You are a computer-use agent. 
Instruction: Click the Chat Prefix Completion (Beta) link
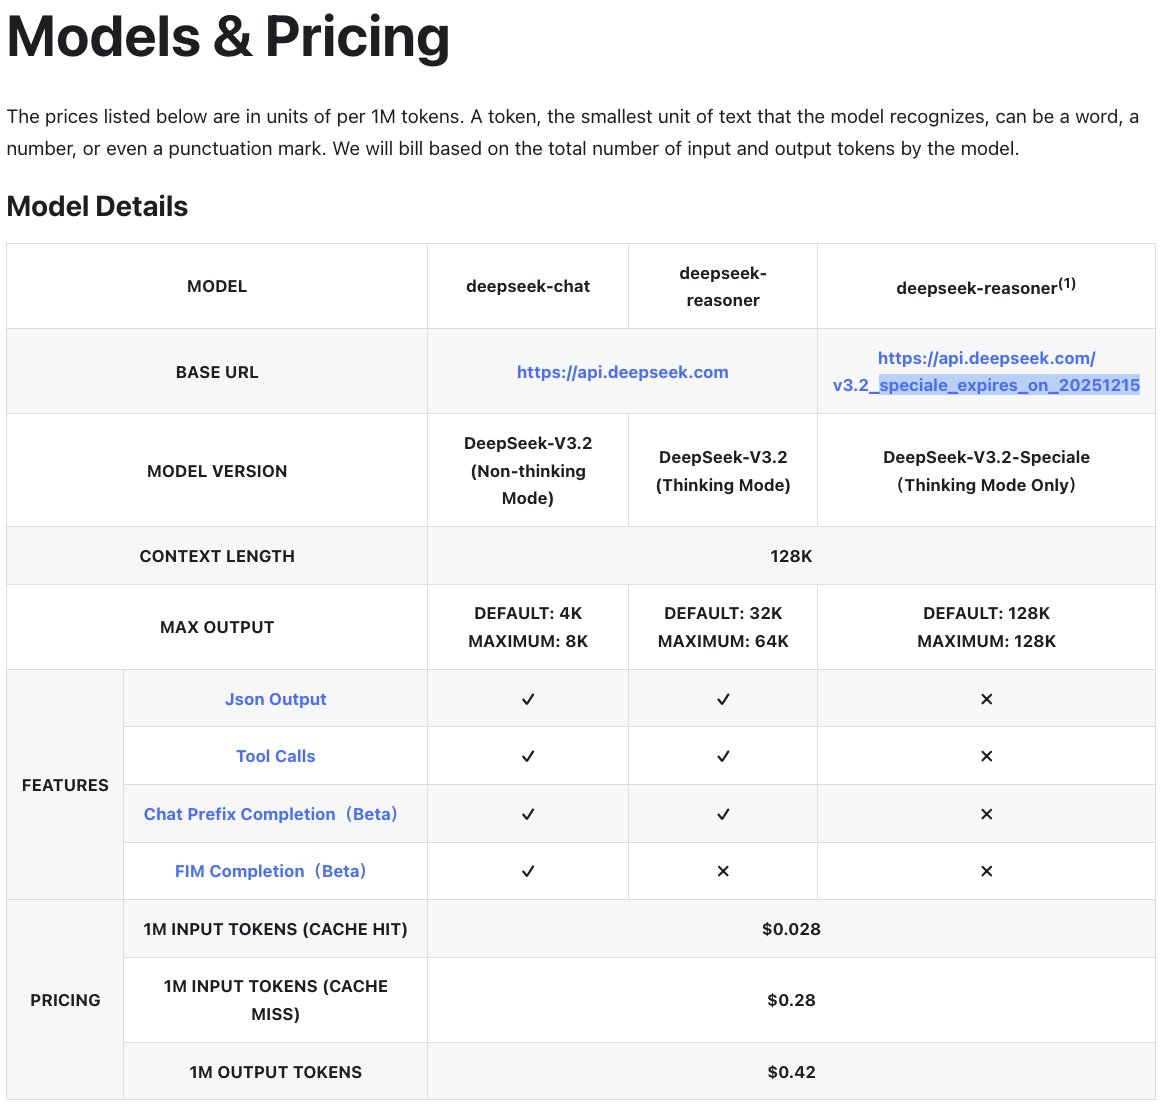270,814
